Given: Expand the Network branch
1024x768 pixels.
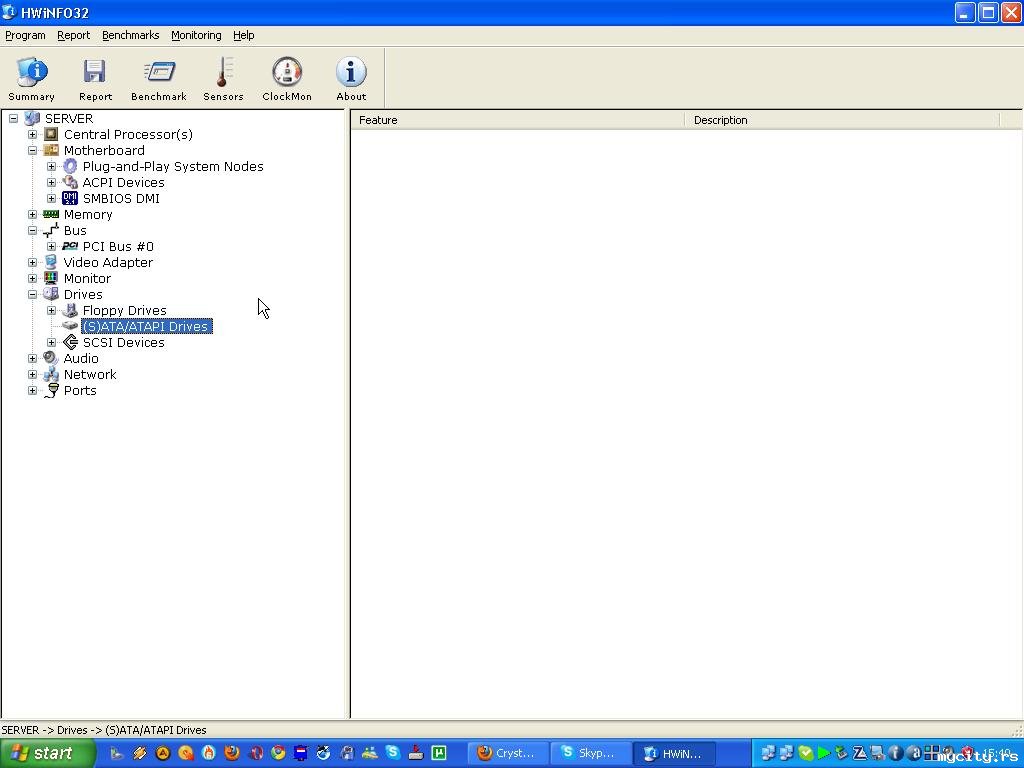Looking at the screenshot, I should point(33,374).
